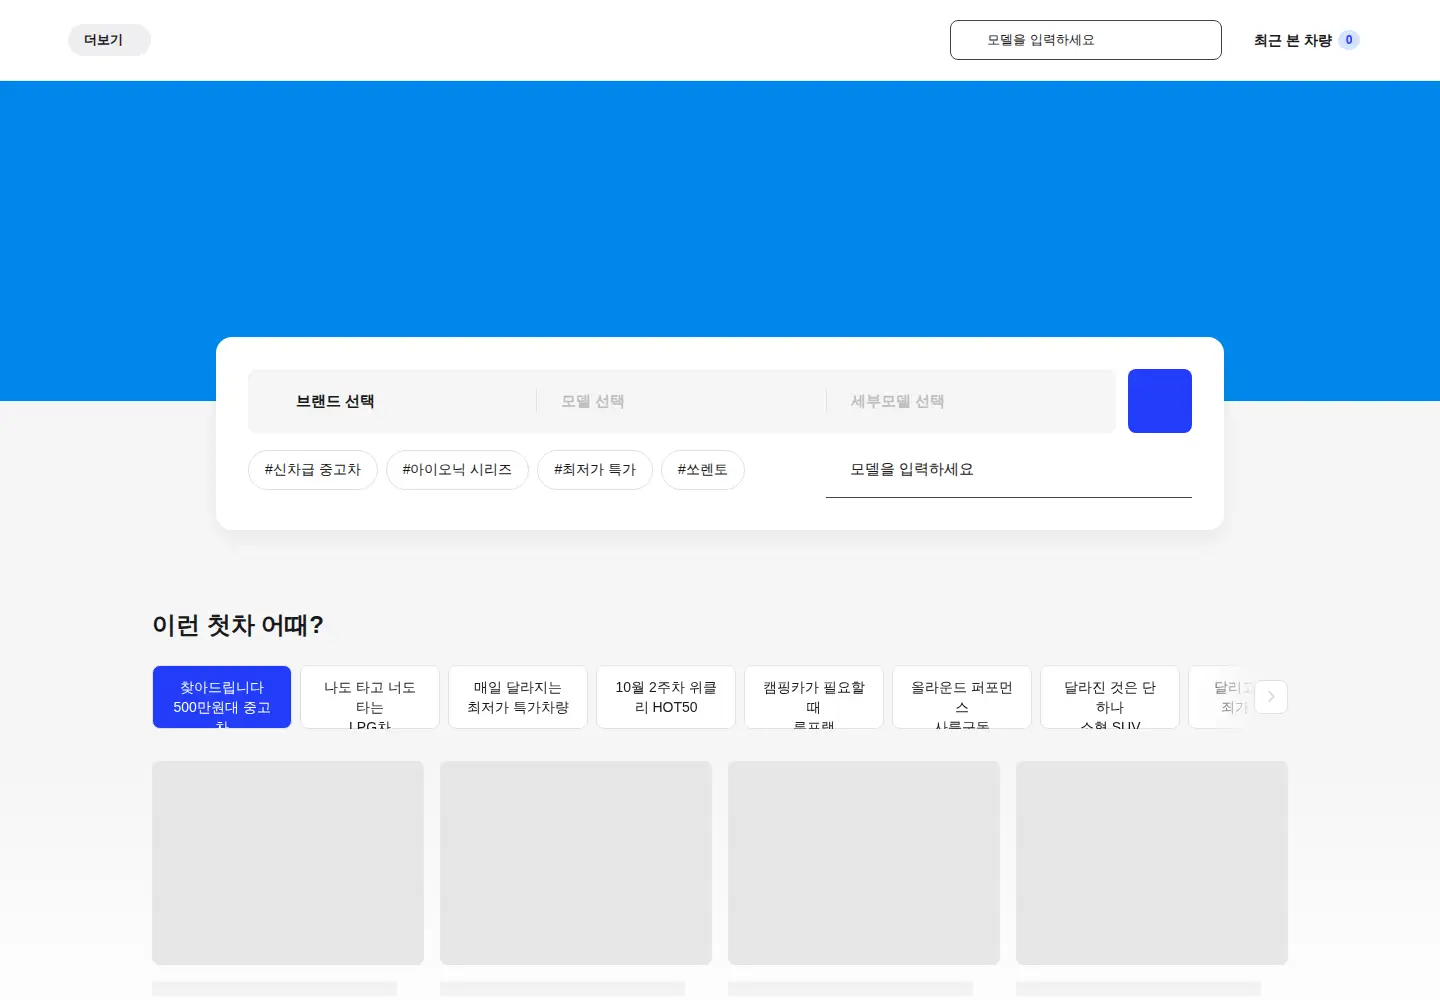The height and width of the screenshot is (1000, 1440).
Task: Select the #아이오닉 시리즈 tag
Action: coord(457,470)
